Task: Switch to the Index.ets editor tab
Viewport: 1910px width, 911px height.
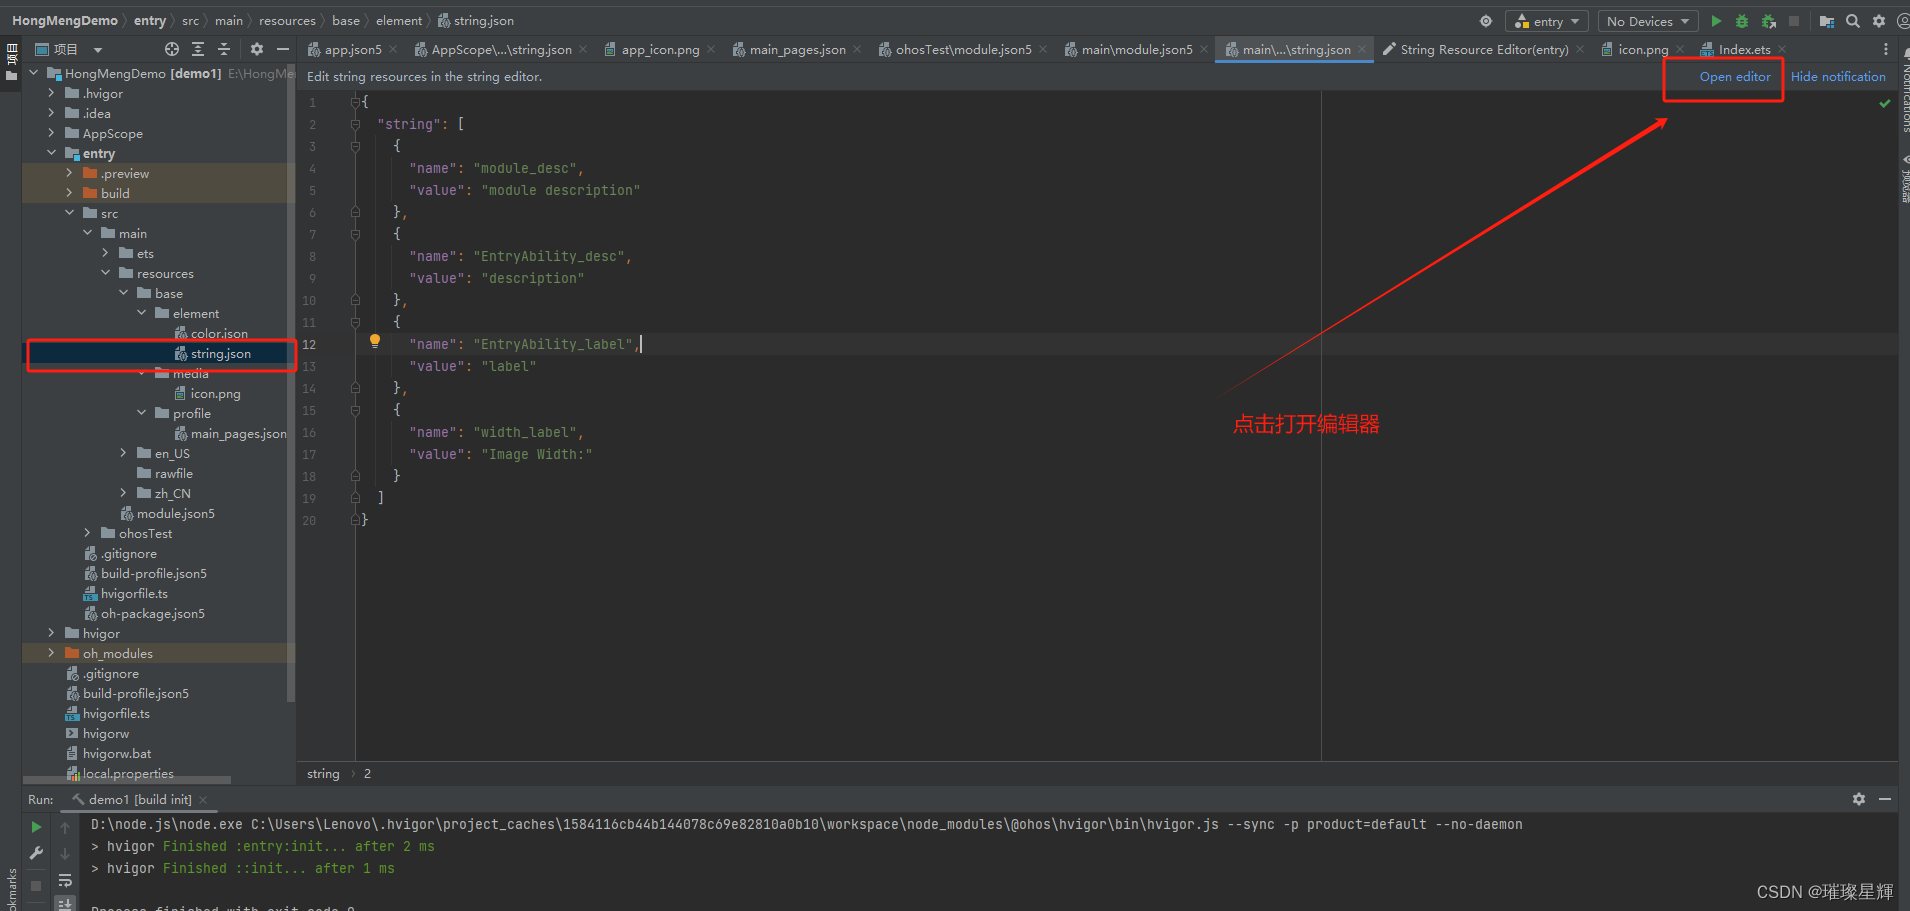Action: tap(1742, 48)
